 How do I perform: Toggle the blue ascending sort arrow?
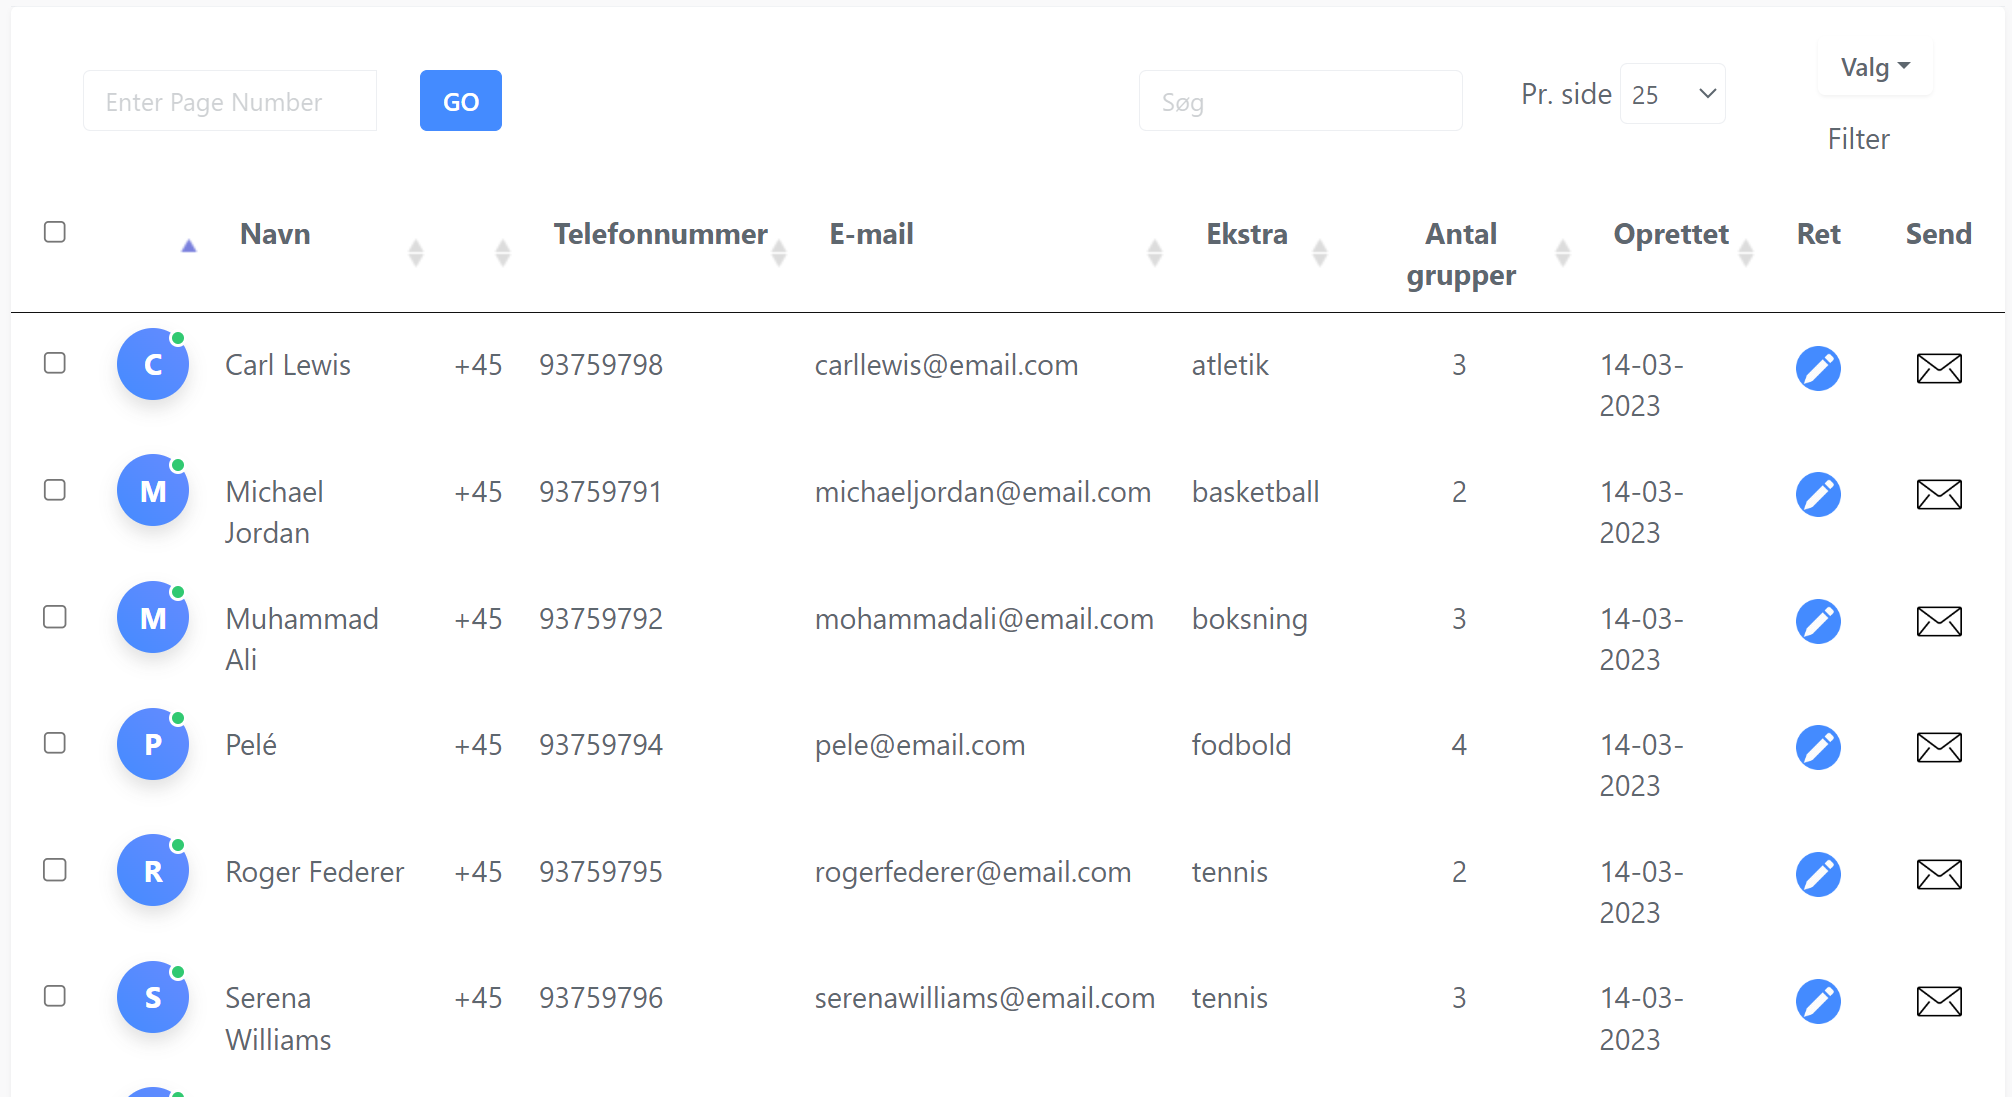[188, 246]
